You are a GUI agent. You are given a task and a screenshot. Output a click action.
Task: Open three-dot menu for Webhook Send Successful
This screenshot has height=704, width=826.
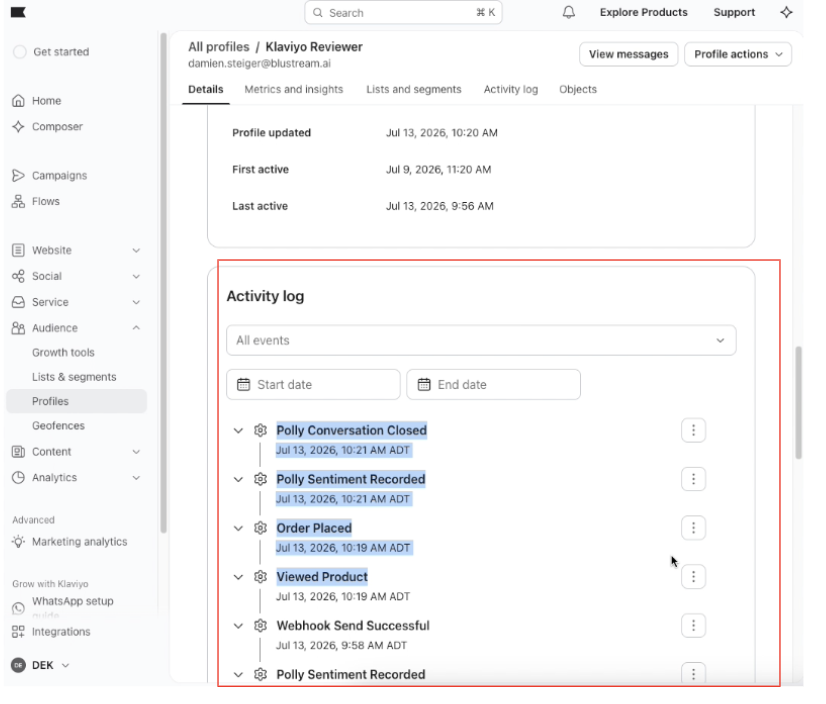pyautogui.click(x=693, y=625)
